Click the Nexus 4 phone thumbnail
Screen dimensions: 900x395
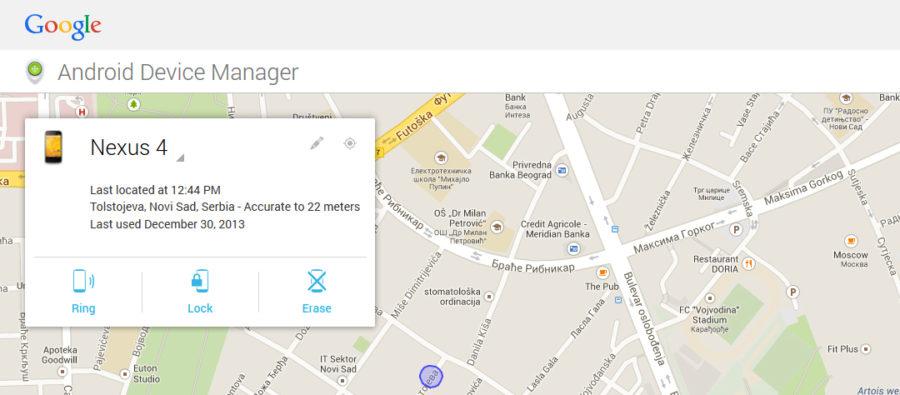(53, 147)
